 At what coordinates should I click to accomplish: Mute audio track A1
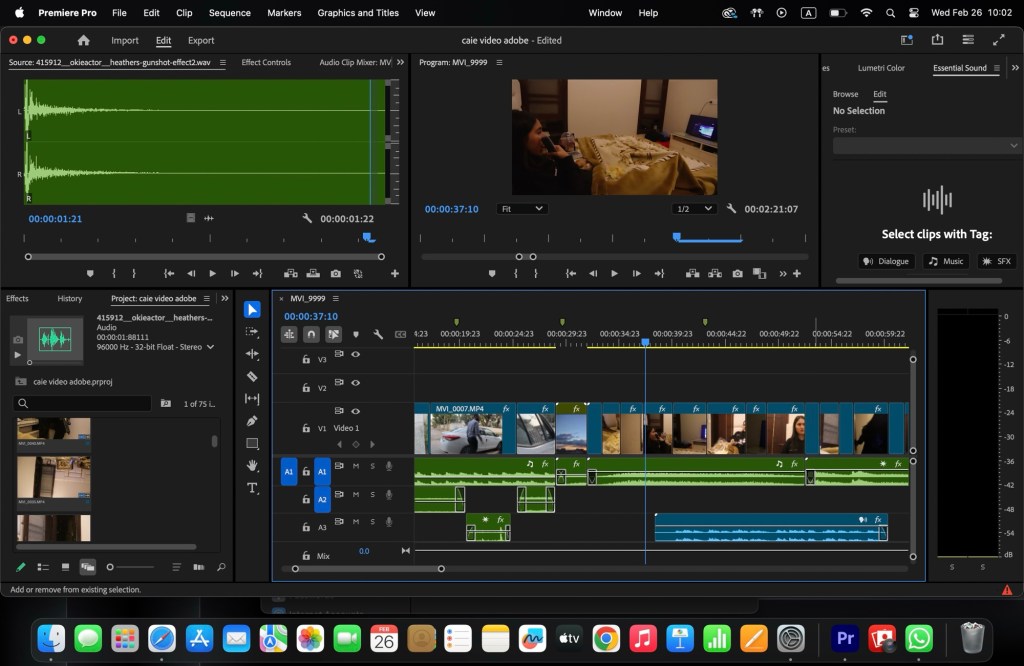[x=355, y=466]
